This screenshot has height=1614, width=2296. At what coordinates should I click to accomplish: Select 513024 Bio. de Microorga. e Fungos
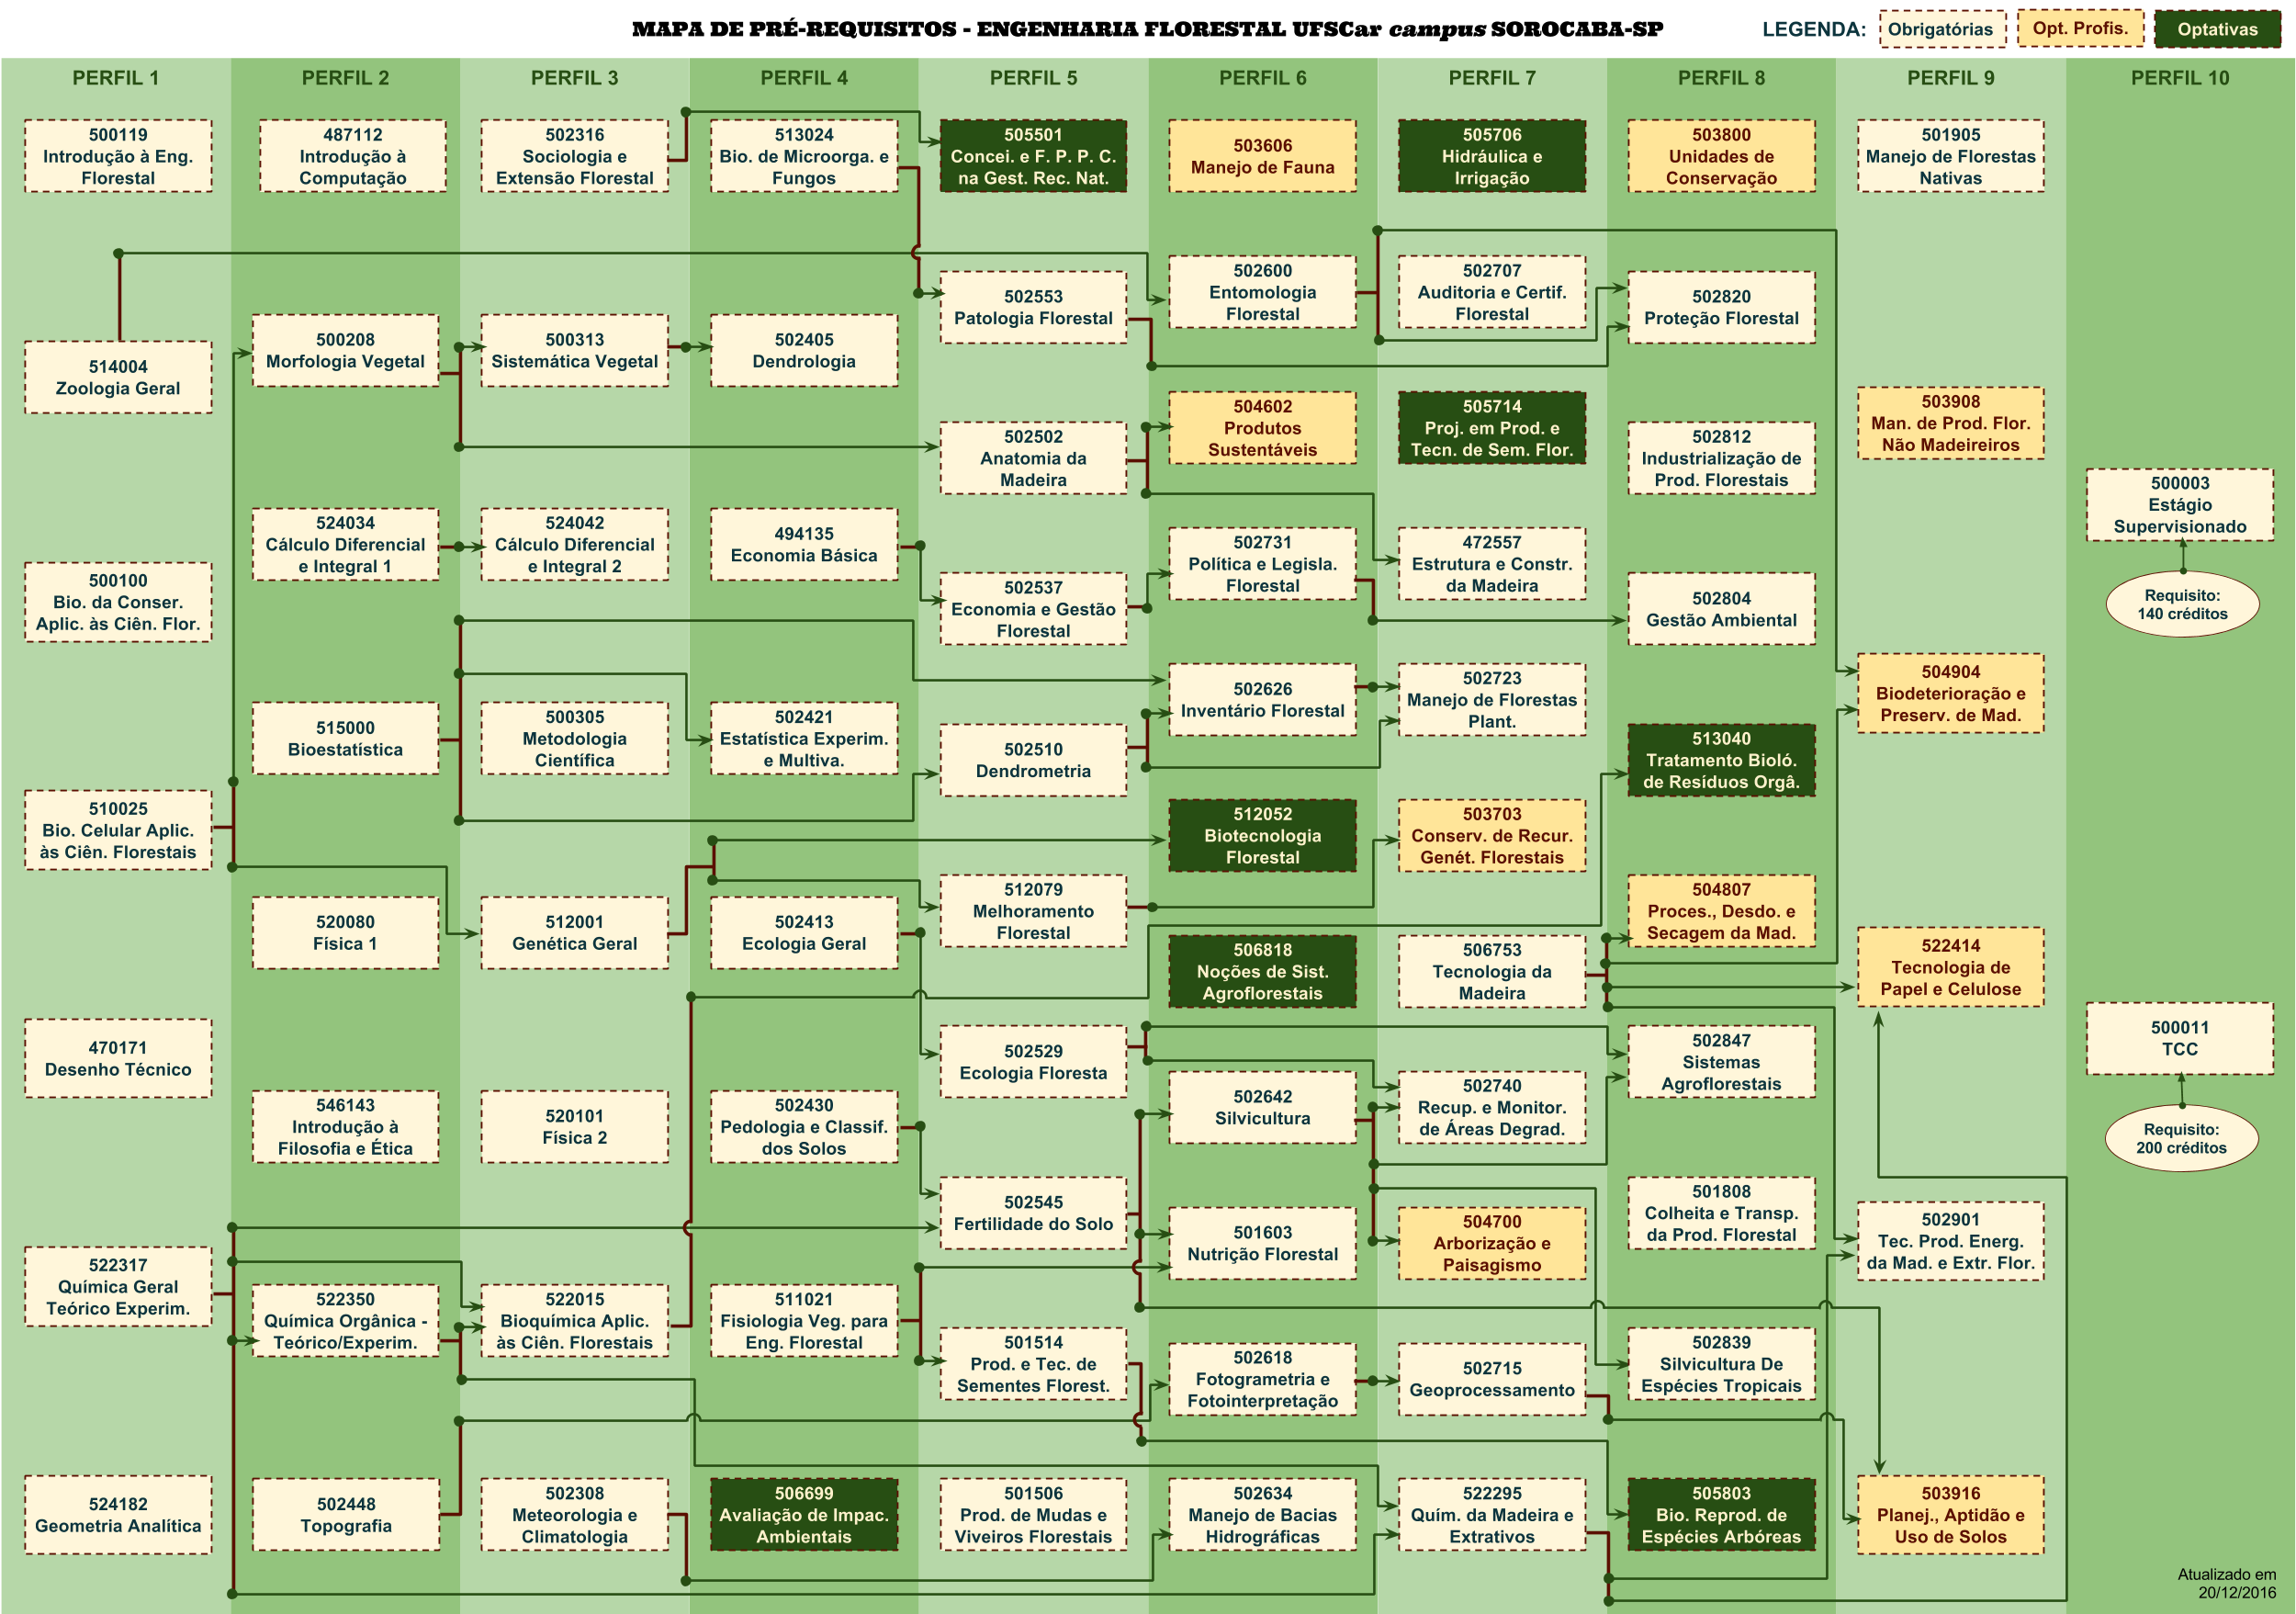point(804,156)
